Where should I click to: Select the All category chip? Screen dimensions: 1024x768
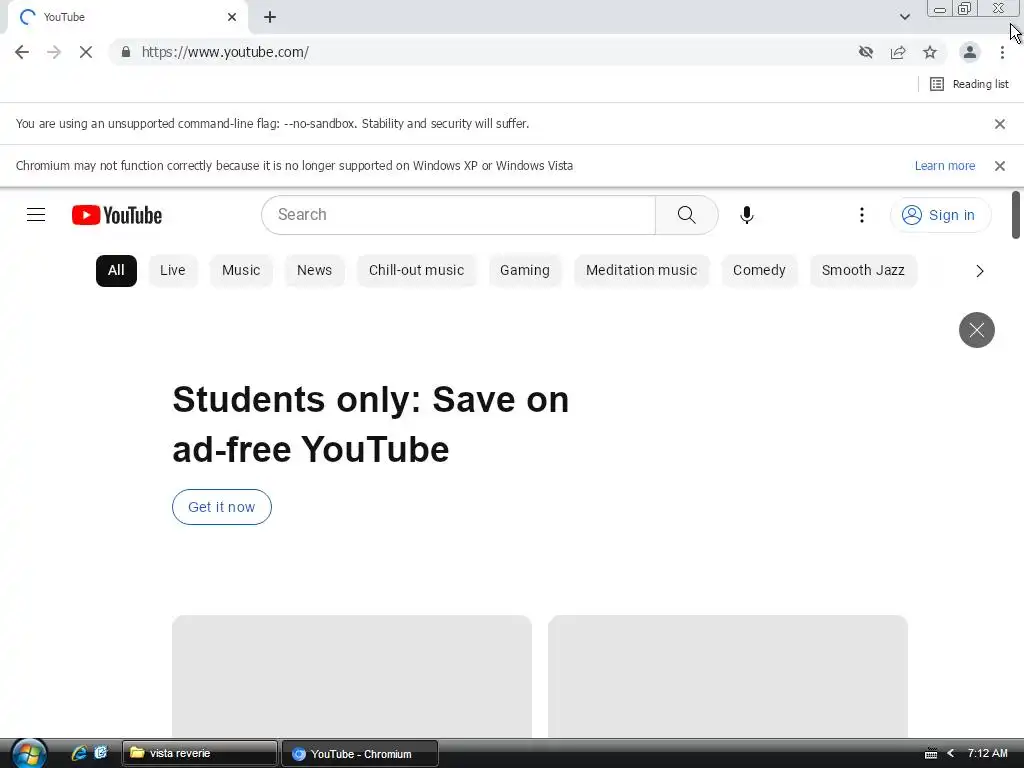coord(116,270)
